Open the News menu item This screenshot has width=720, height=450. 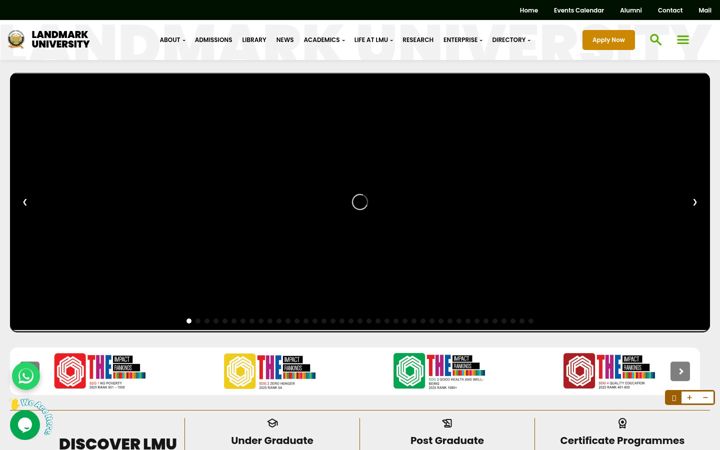[285, 40]
